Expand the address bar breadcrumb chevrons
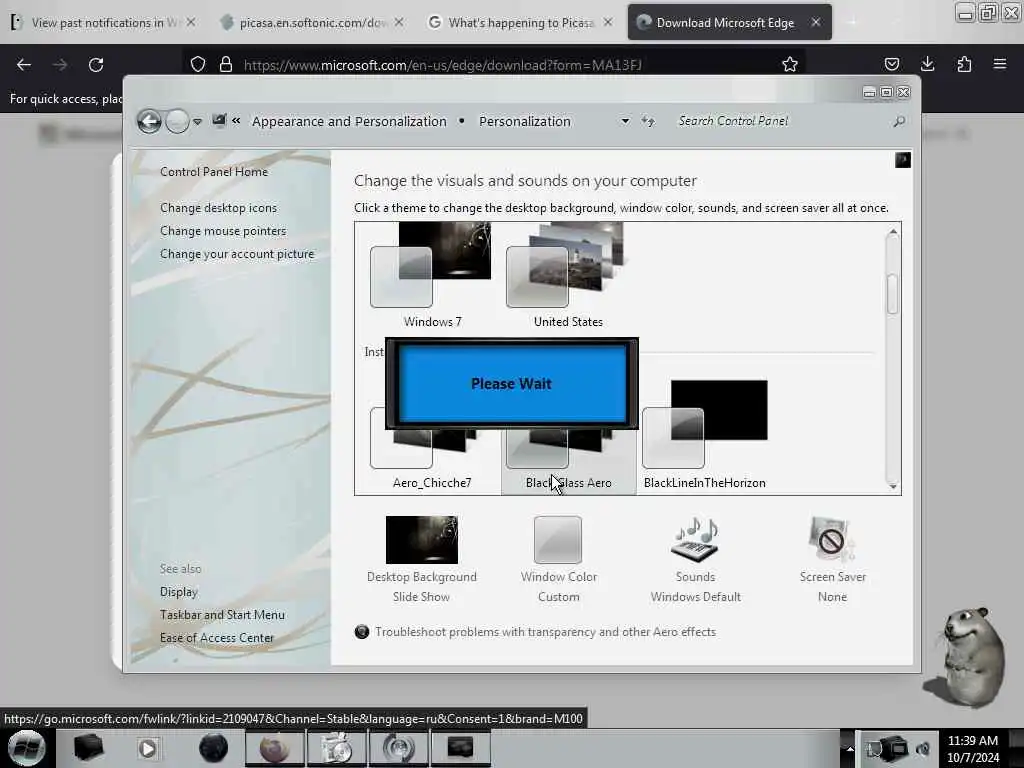Viewport: 1024px width, 768px height. [236, 121]
